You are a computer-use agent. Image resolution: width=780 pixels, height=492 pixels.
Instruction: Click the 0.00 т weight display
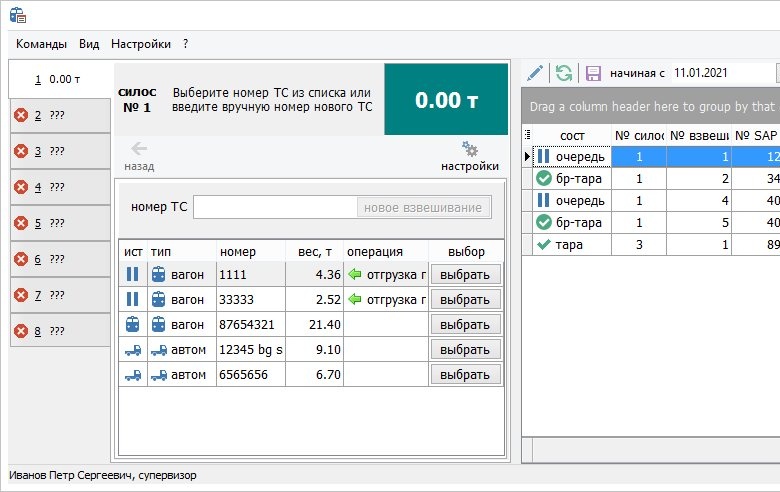[446, 99]
